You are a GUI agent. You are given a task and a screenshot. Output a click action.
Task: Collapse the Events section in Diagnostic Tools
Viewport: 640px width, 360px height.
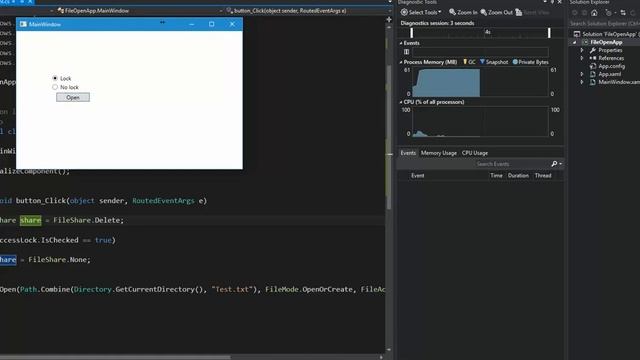click(401, 43)
